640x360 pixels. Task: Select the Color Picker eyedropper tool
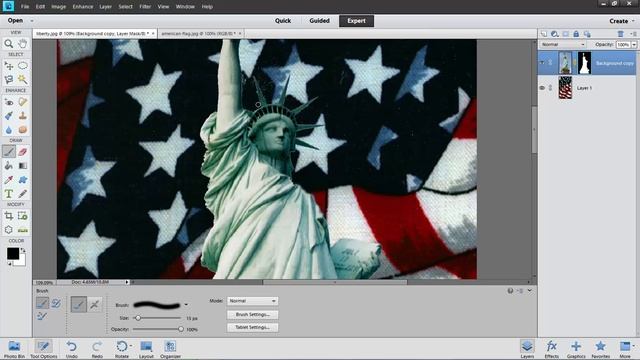click(x=9, y=180)
